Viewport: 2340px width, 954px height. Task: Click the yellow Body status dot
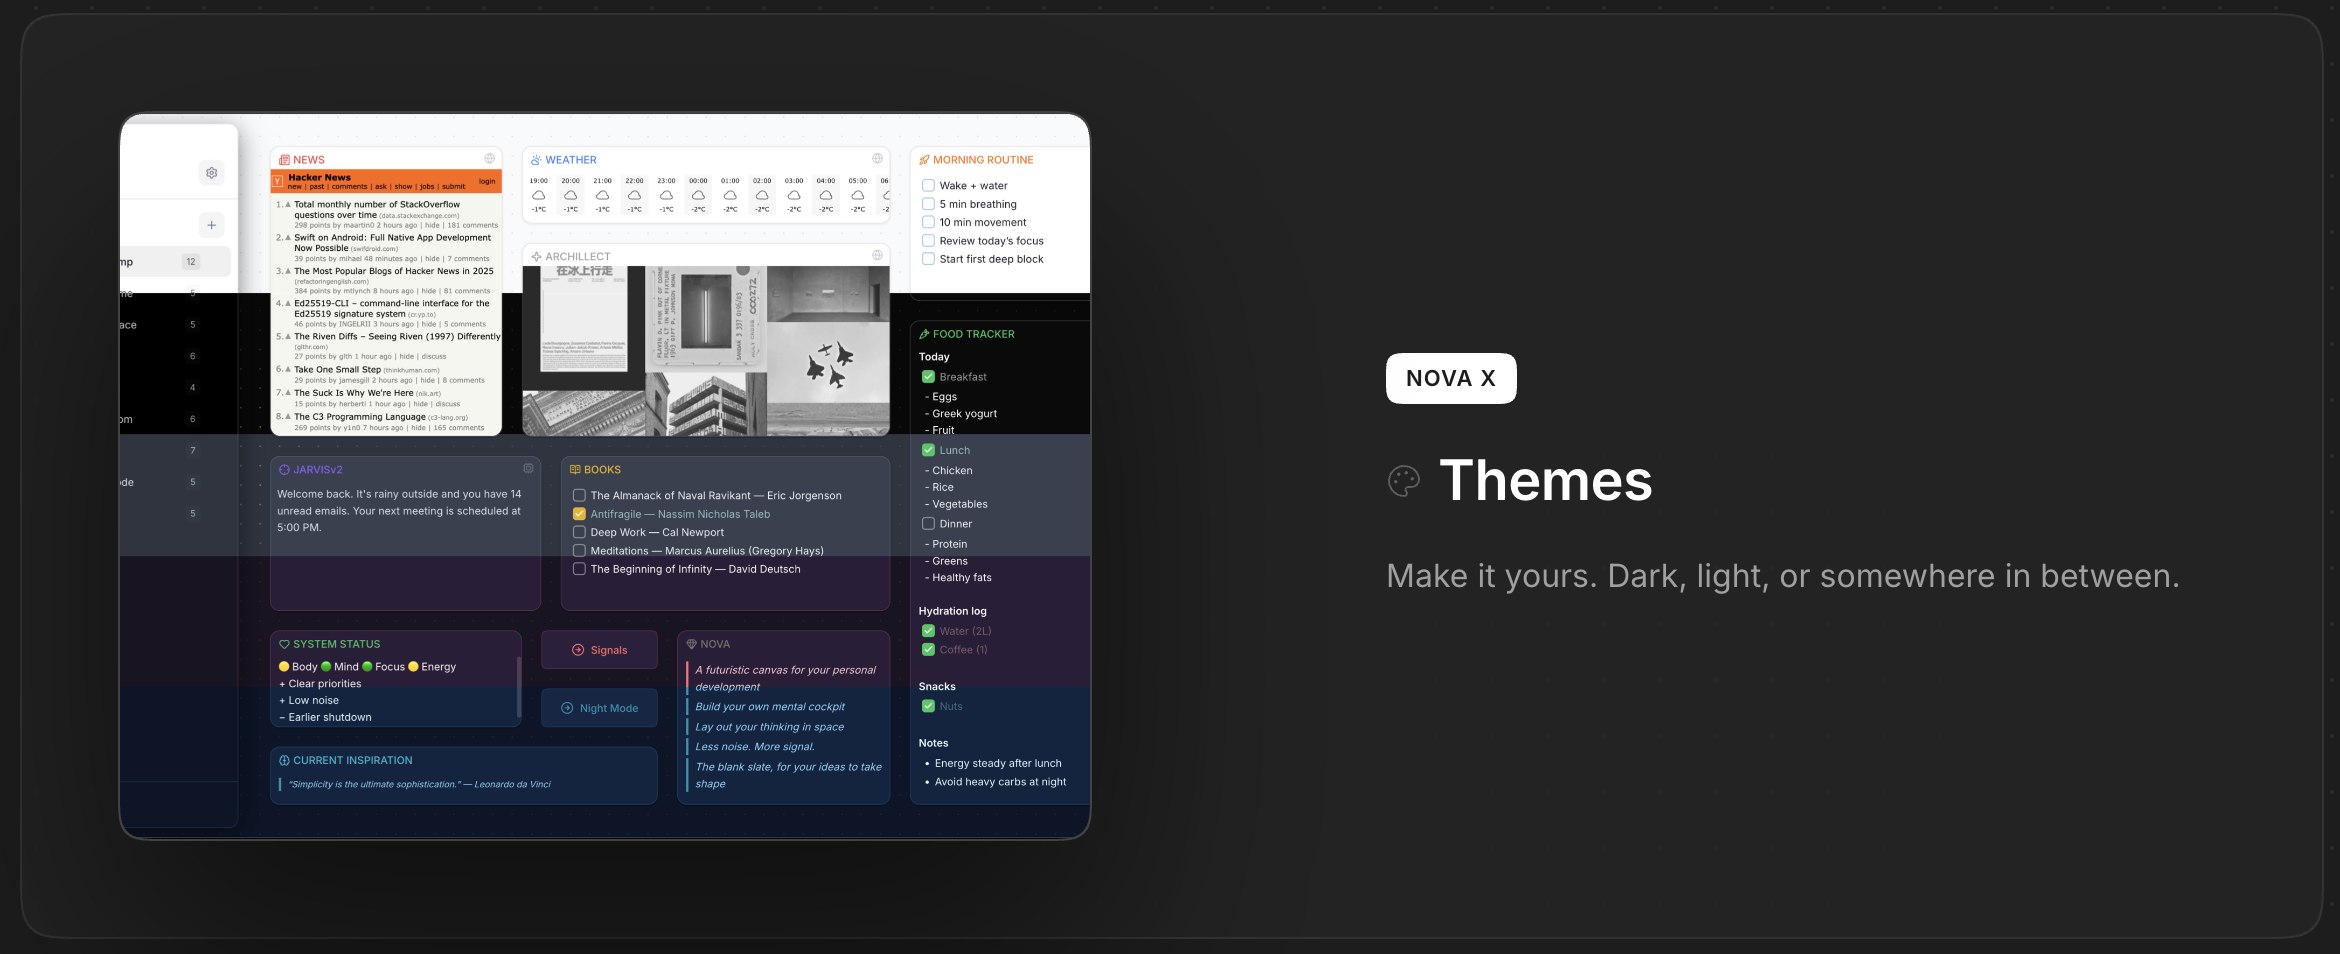[x=283, y=666]
